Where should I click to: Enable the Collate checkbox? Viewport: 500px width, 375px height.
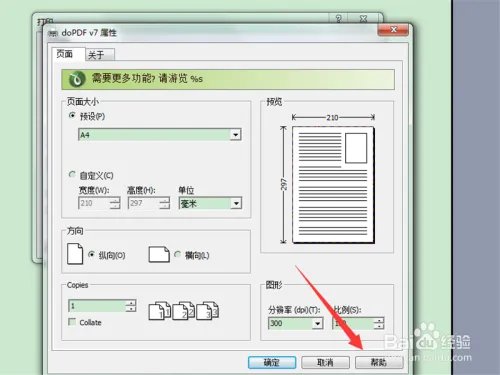tap(72, 322)
